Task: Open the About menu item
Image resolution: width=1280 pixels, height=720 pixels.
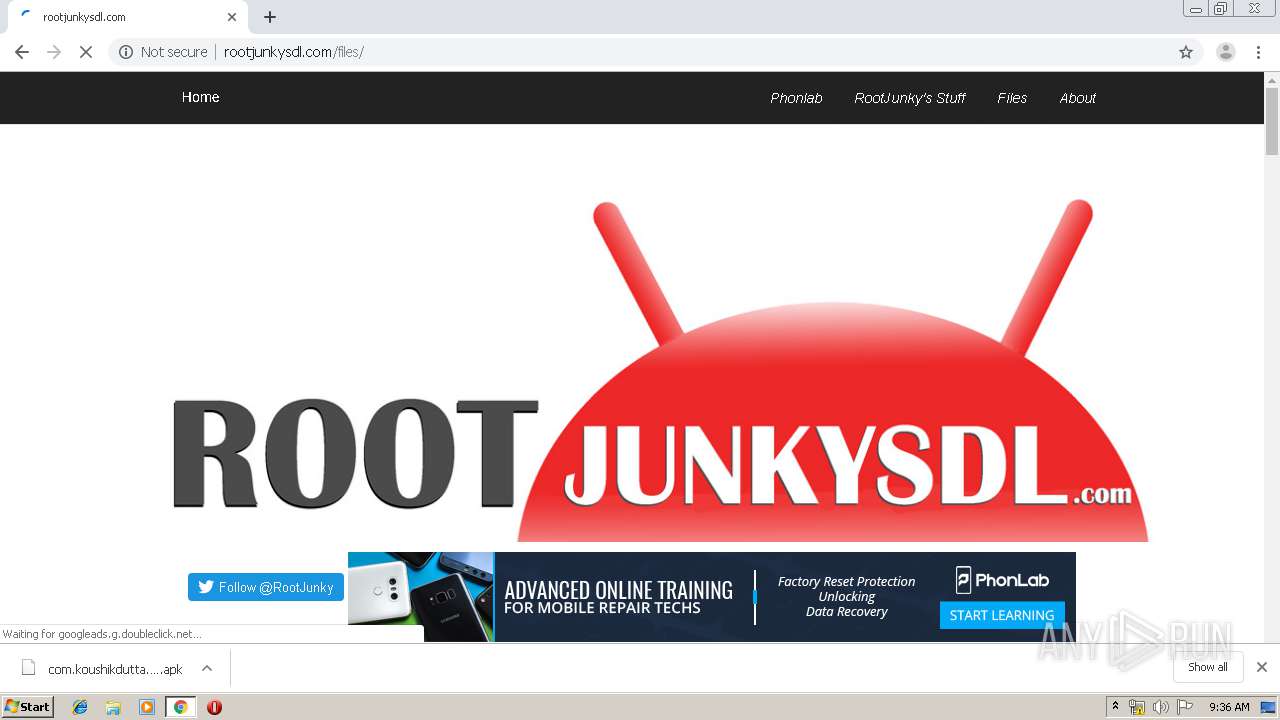Action: [1078, 98]
